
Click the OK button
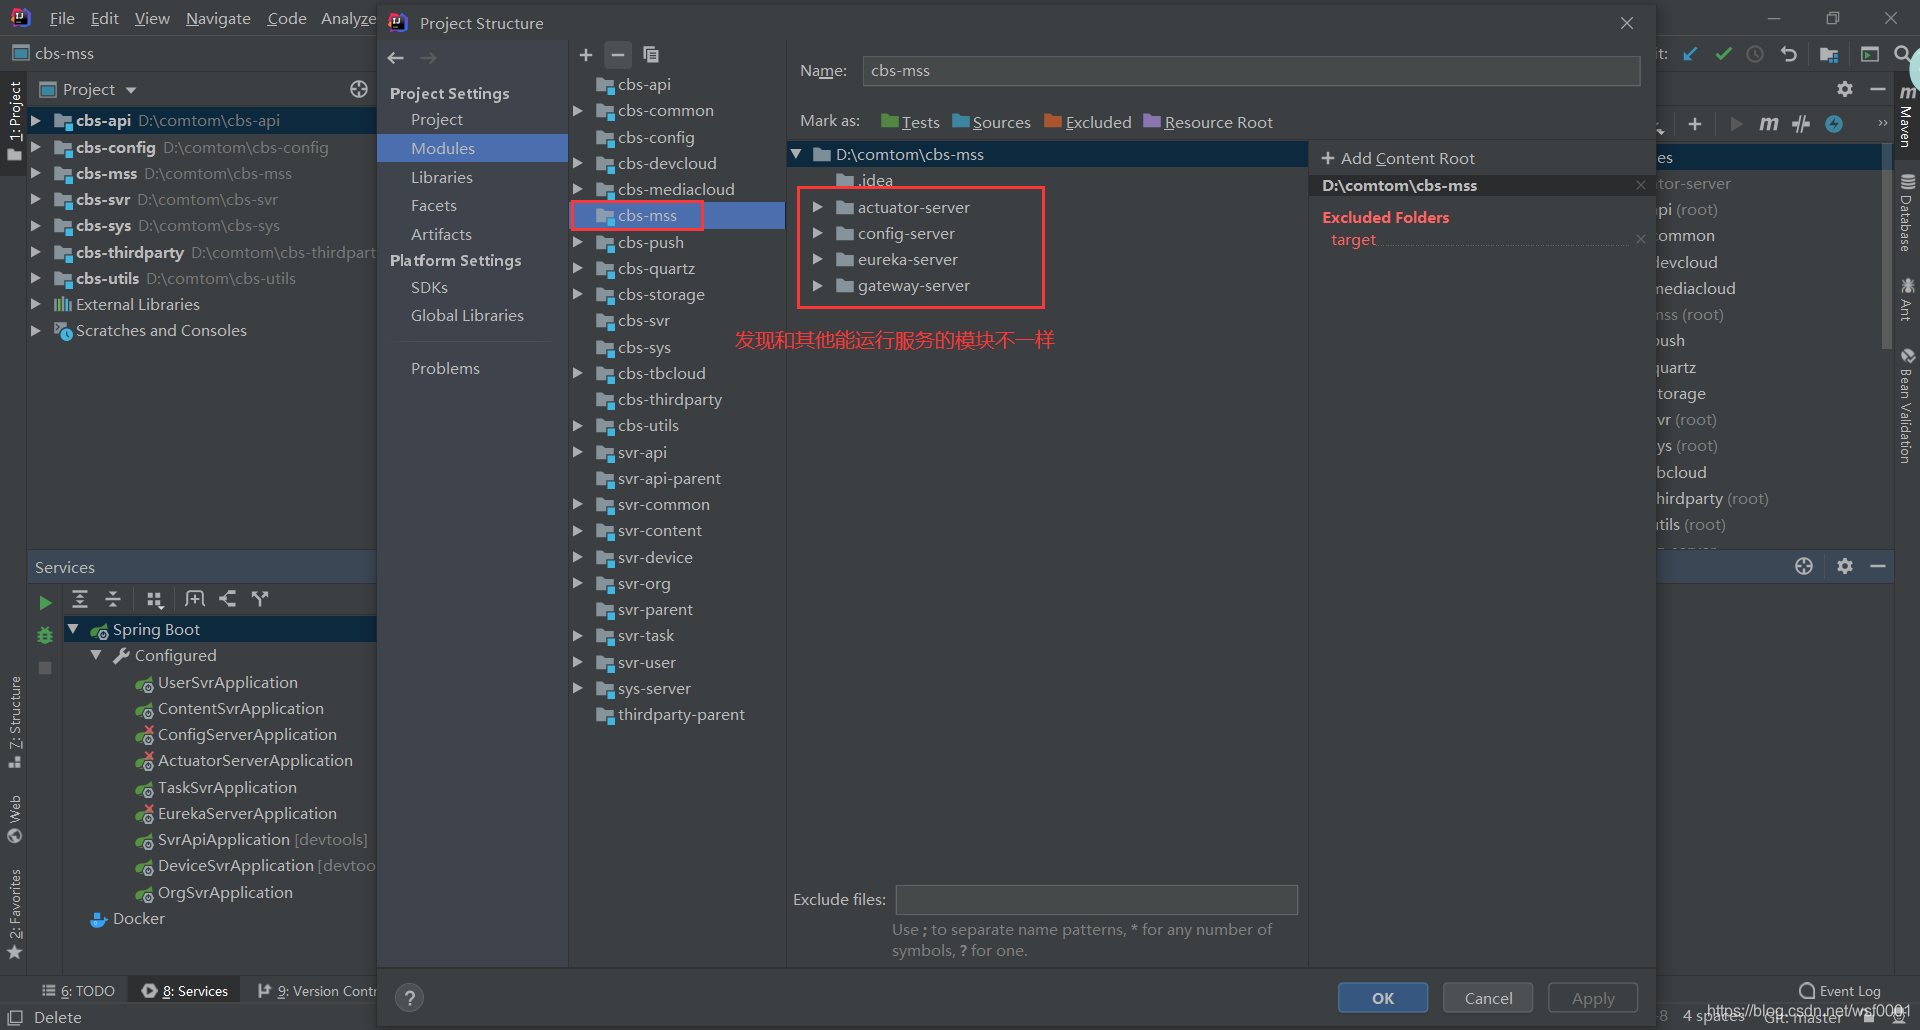(x=1383, y=998)
